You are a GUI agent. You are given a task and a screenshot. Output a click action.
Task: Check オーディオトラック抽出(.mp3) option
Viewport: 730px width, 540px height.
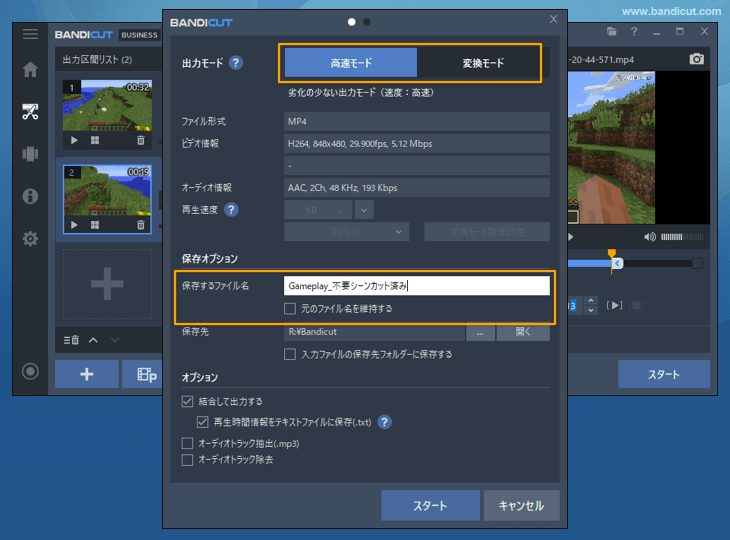coord(187,443)
